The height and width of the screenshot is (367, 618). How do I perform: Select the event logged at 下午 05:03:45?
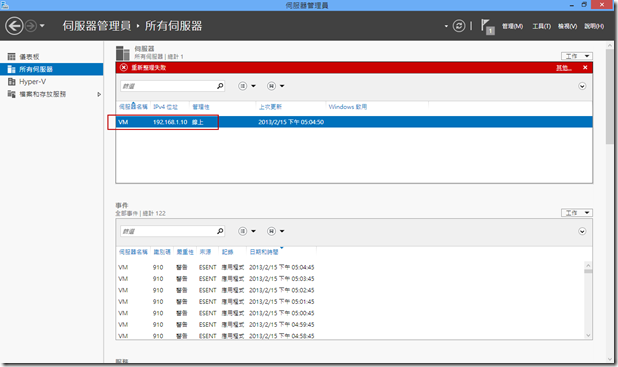click(350, 279)
